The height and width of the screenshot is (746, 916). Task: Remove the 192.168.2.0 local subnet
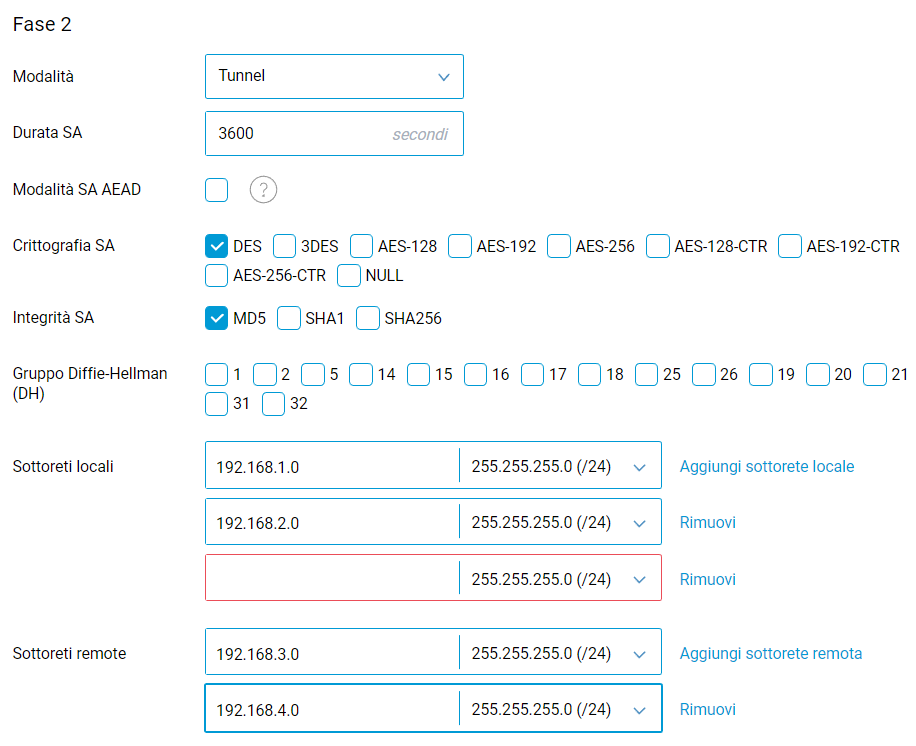click(x=707, y=522)
